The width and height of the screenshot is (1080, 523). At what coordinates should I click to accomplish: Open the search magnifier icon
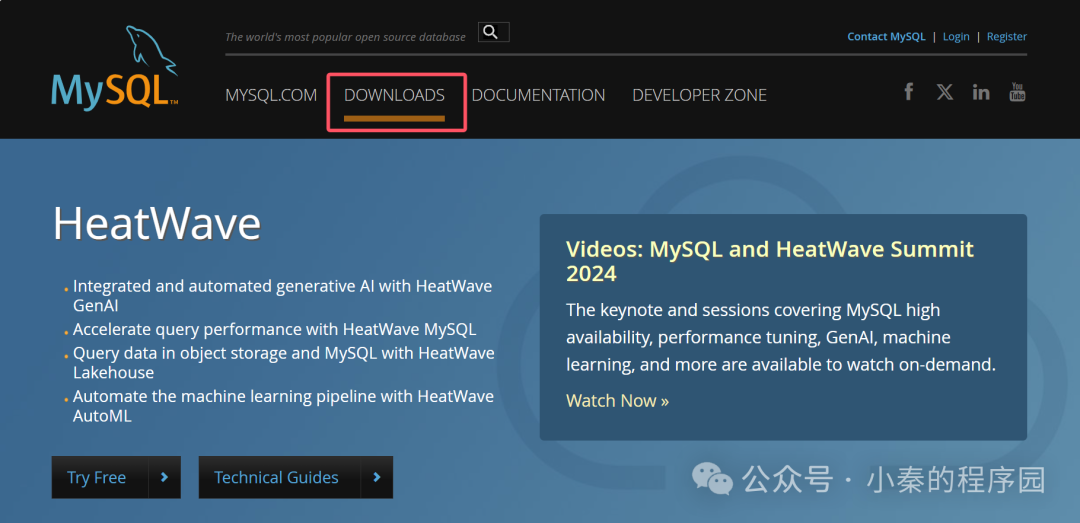click(493, 32)
